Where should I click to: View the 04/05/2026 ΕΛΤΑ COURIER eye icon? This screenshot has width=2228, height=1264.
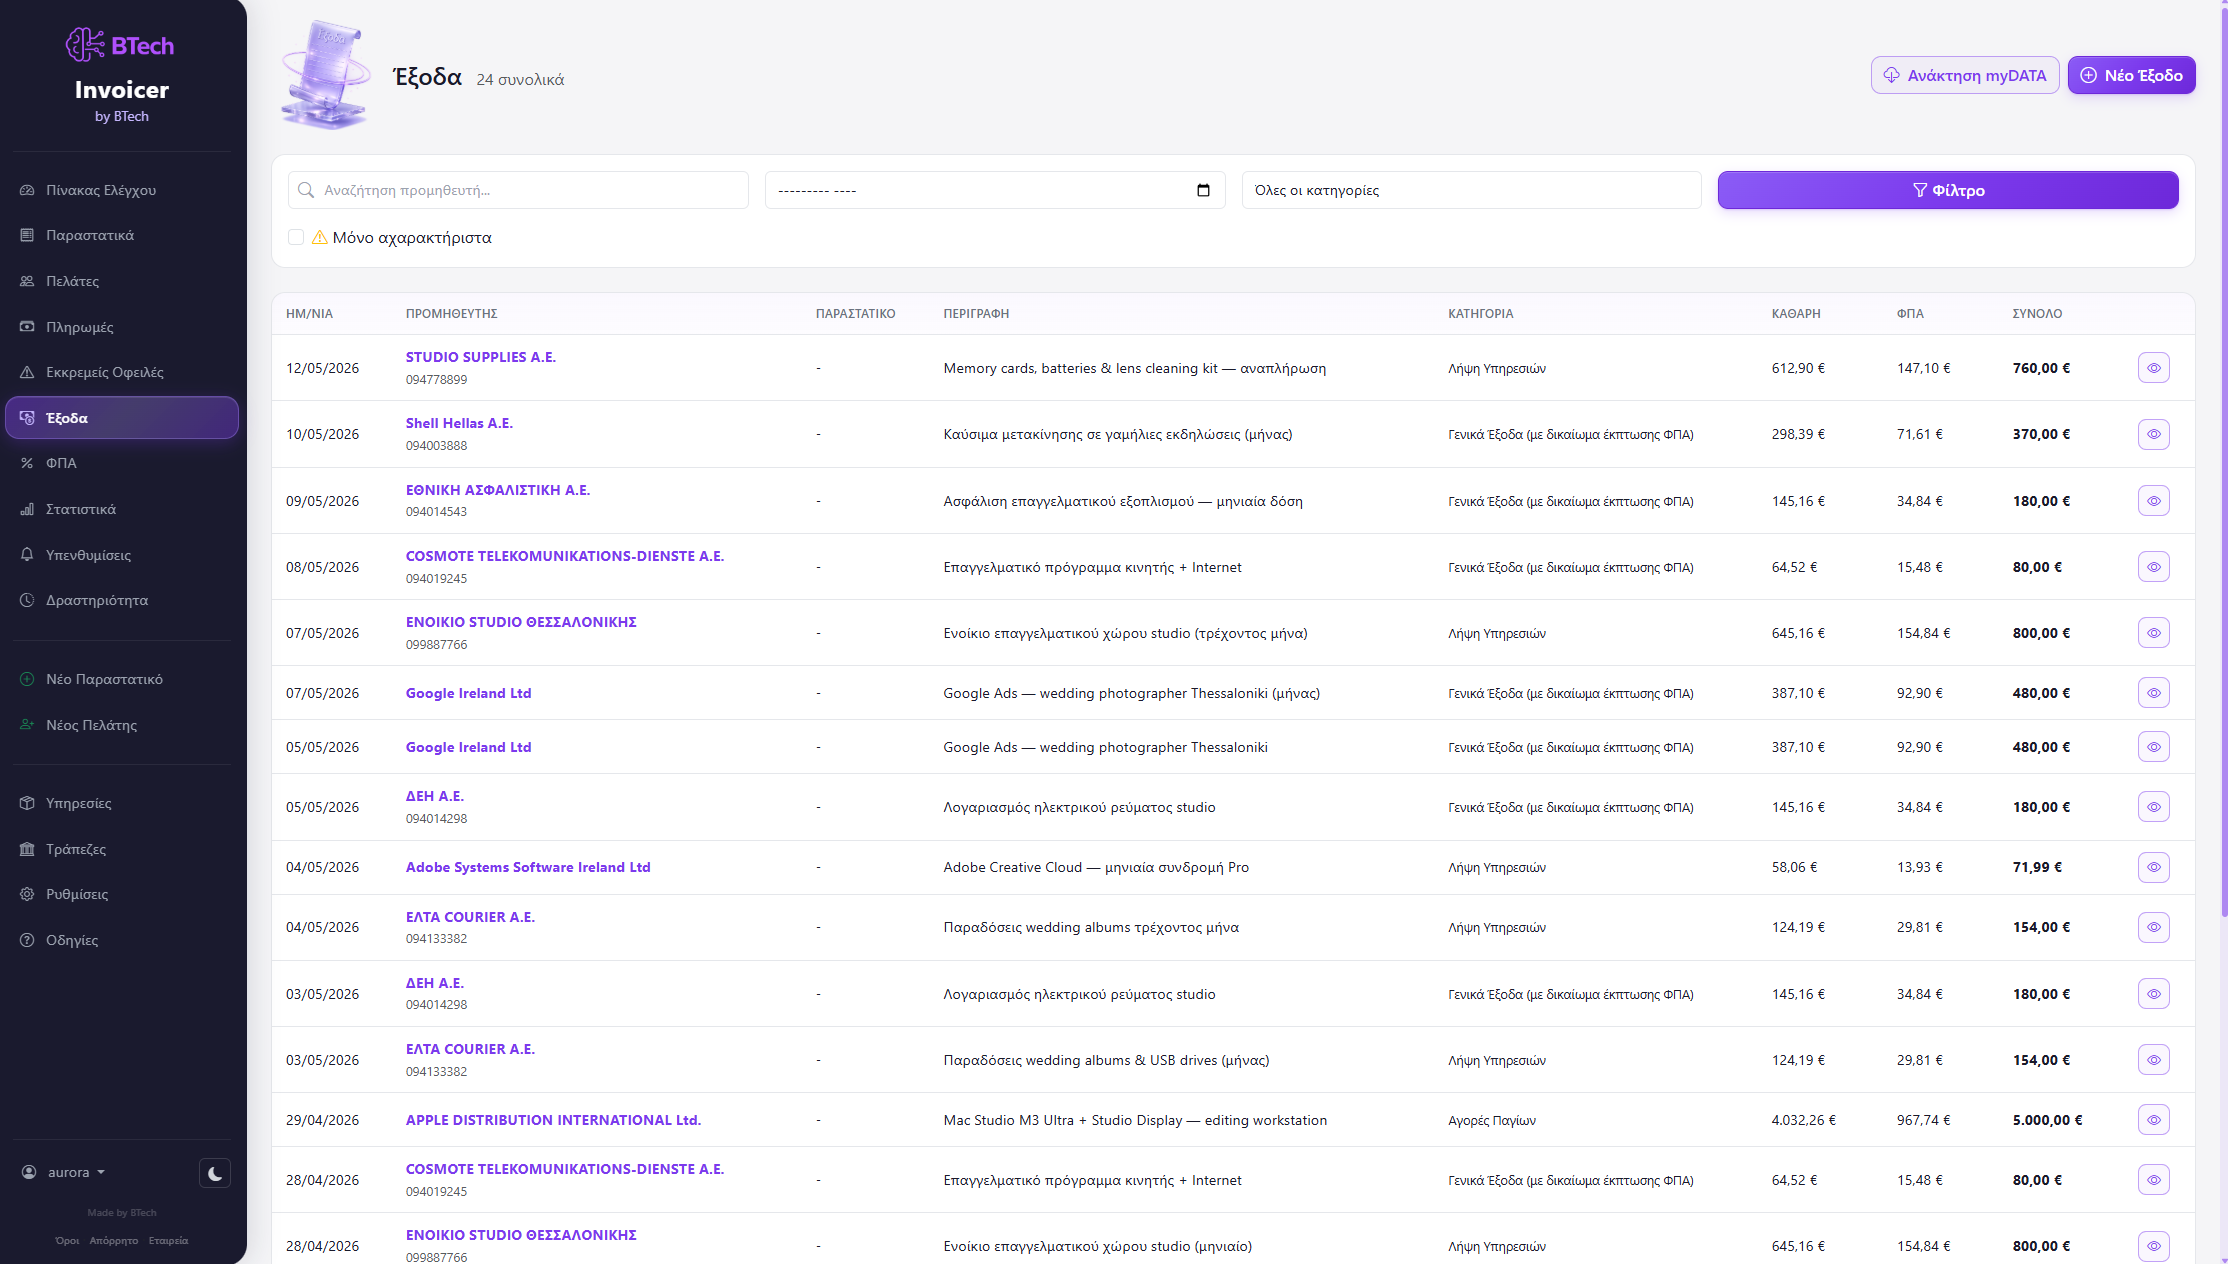[2154, 927]
